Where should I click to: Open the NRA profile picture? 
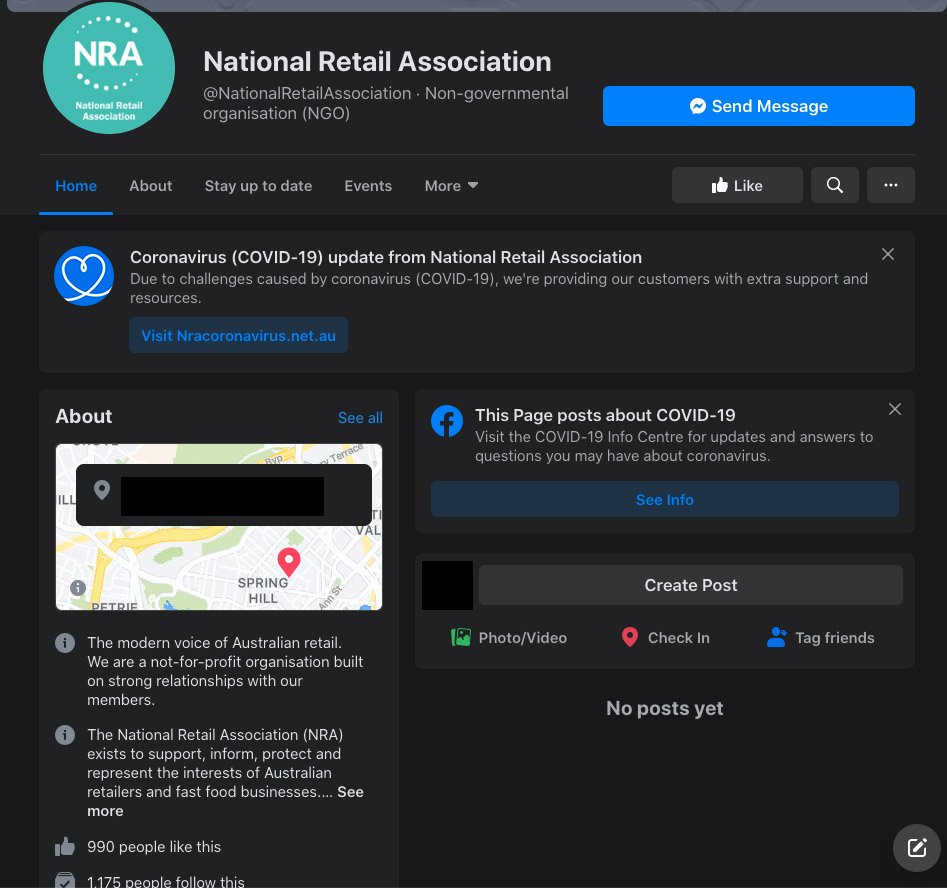click(109, 68)
